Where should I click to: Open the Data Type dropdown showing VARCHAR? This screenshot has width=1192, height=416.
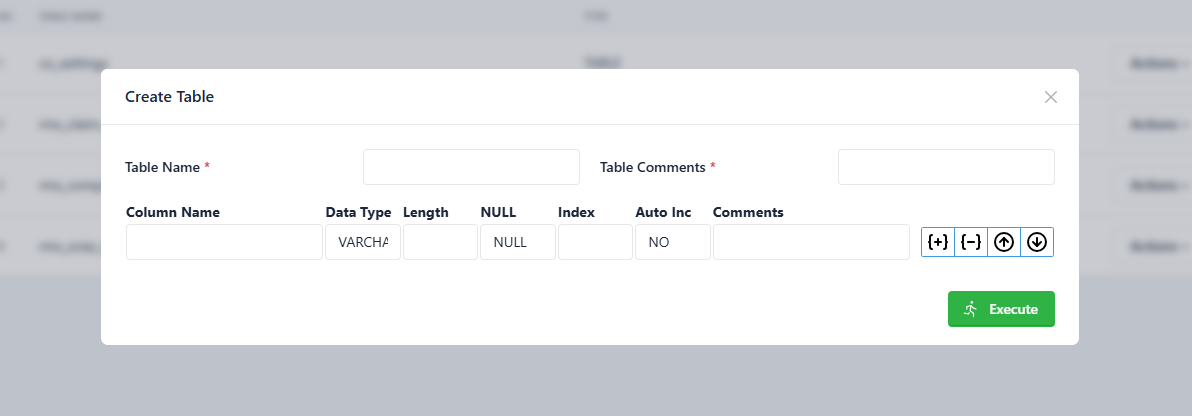click(363, 242)
